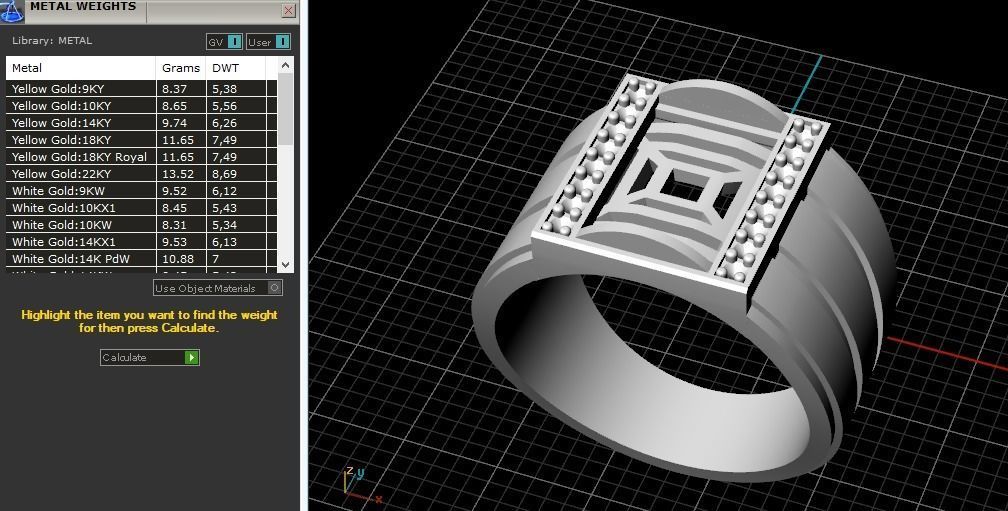Select the White Gold:14KX1 row
Image resolution: width=1008 pixels, height=511 pixels.
(x=142, y=242)
